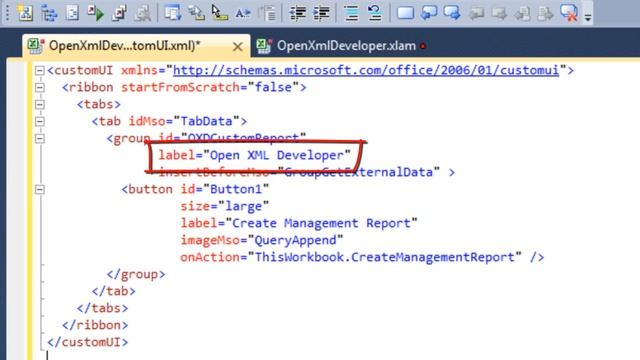Click the "TabData" value text
This screenshot has width=640, height=360.
[207, 121]
